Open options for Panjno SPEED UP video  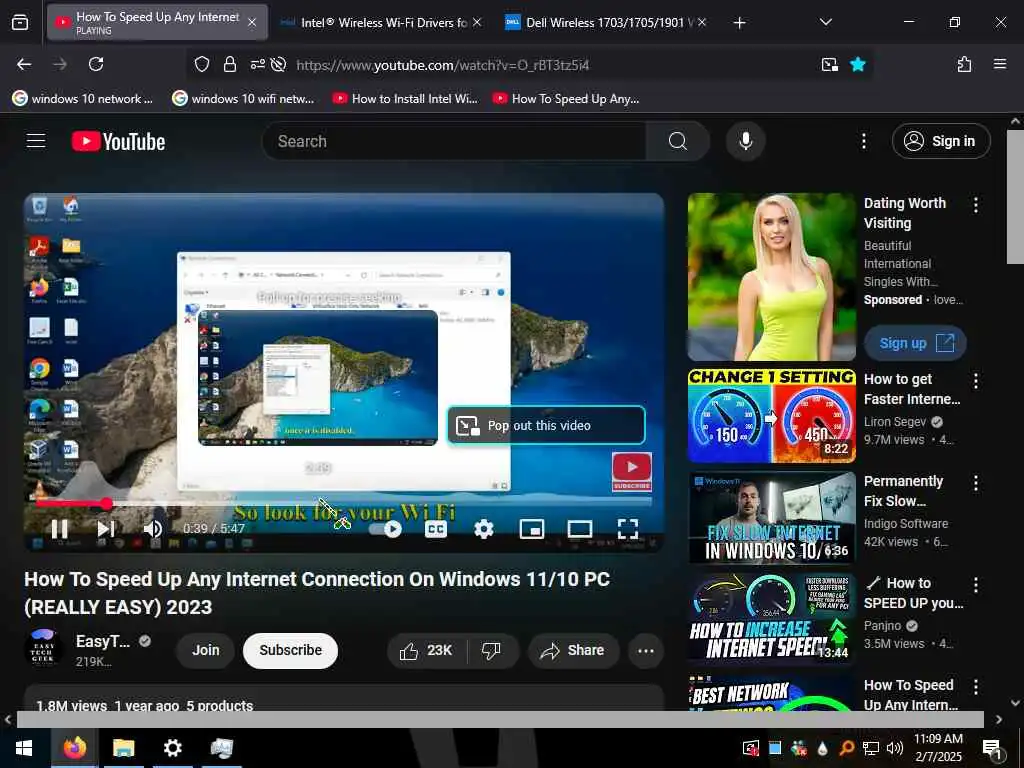[976, 584]
